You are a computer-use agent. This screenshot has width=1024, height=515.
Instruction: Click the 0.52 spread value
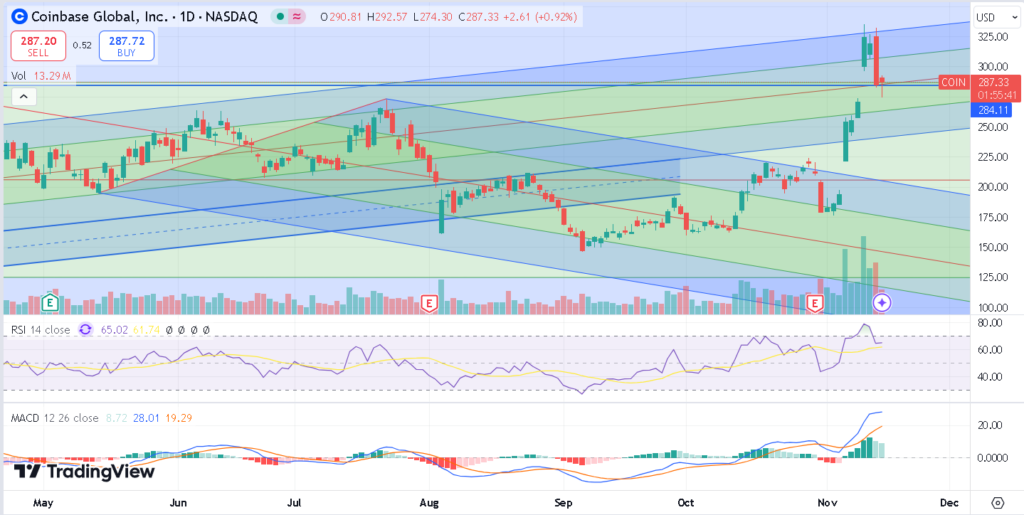[82, 46]
